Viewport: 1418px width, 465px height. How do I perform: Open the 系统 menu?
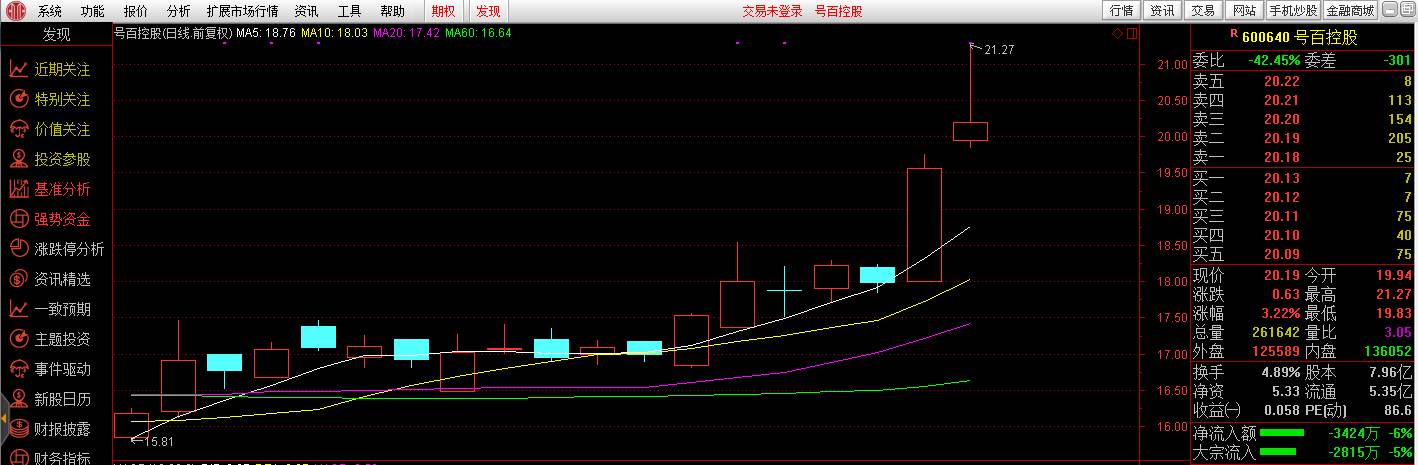(50, 11)
